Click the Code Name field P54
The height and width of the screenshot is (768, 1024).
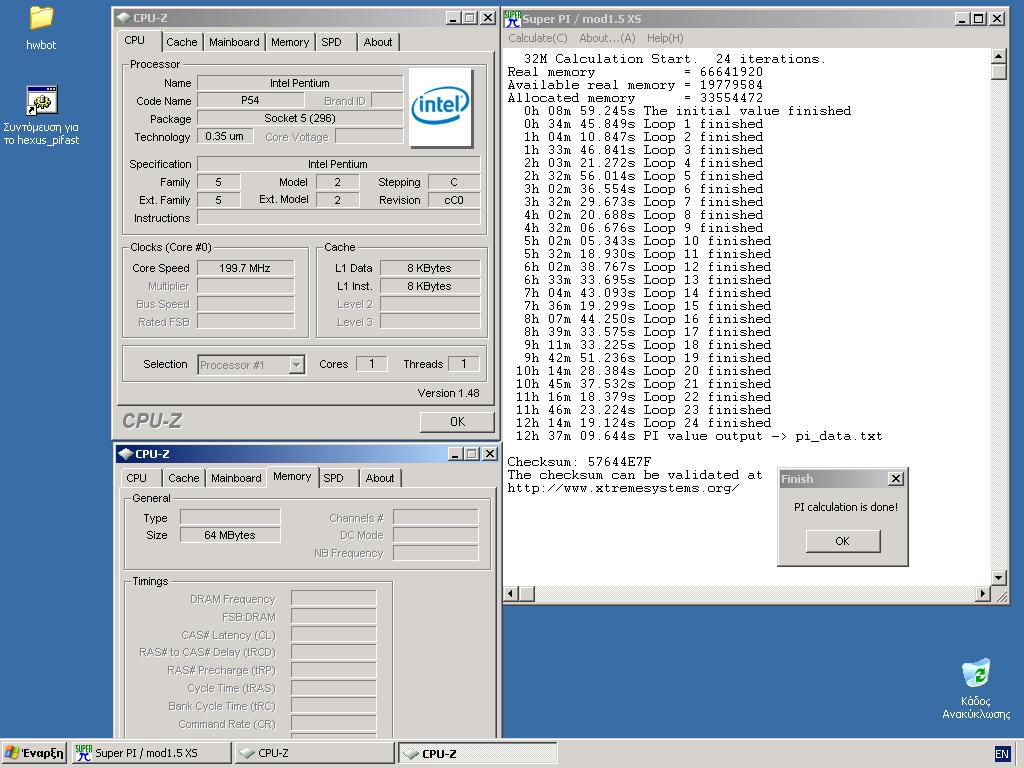[x=250, y=101]
